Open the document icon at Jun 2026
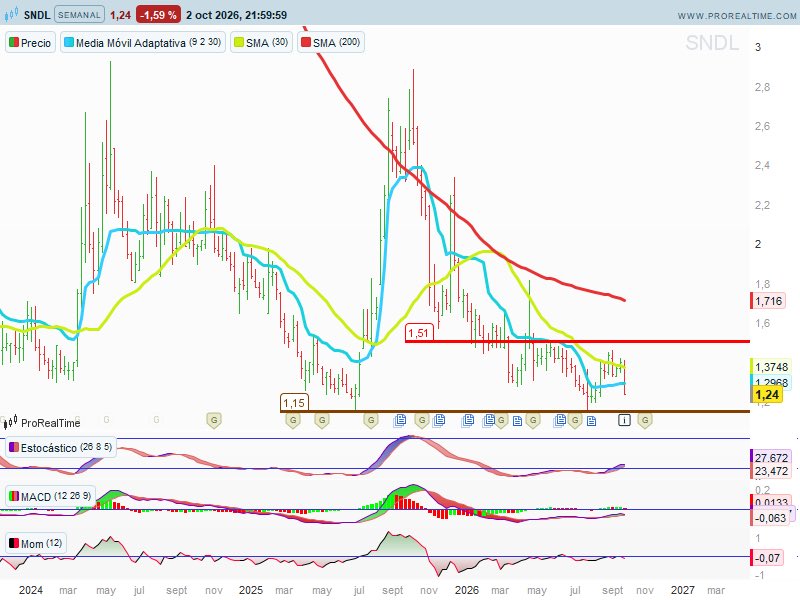 (560, 420)
